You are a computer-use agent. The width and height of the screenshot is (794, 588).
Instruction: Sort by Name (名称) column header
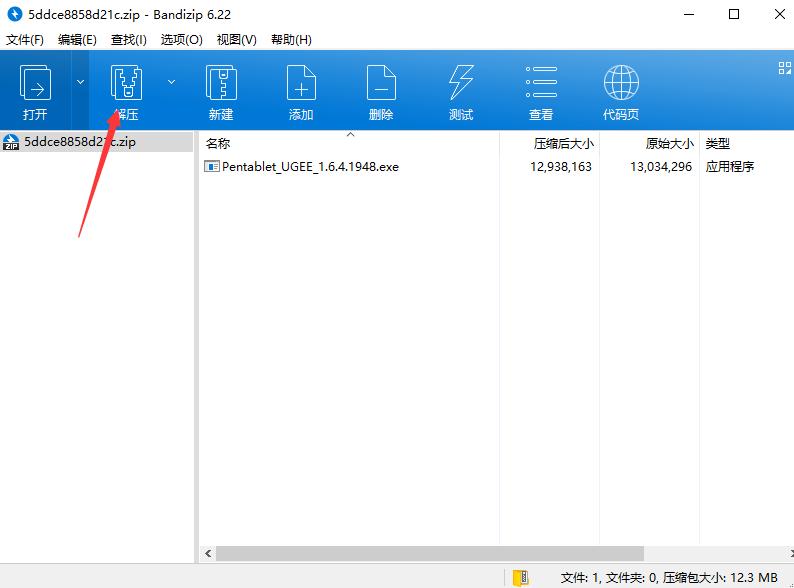click(218, 144)
